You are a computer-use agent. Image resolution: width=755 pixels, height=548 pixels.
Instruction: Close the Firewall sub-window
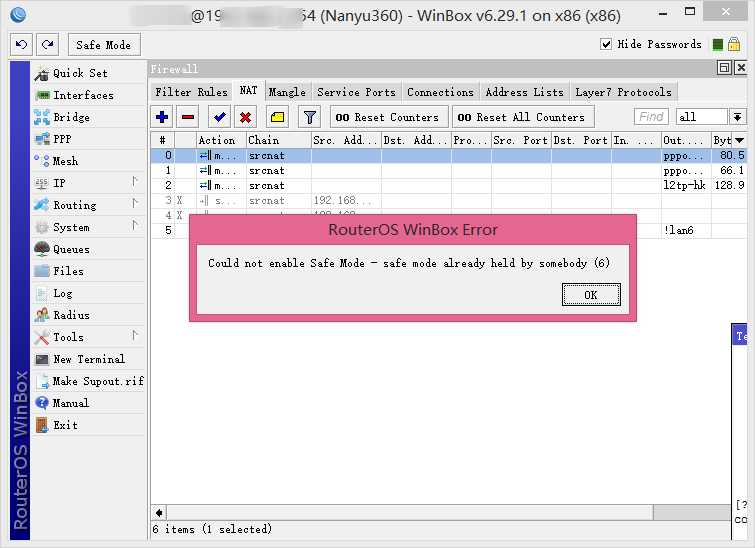[x=741, y=68]
